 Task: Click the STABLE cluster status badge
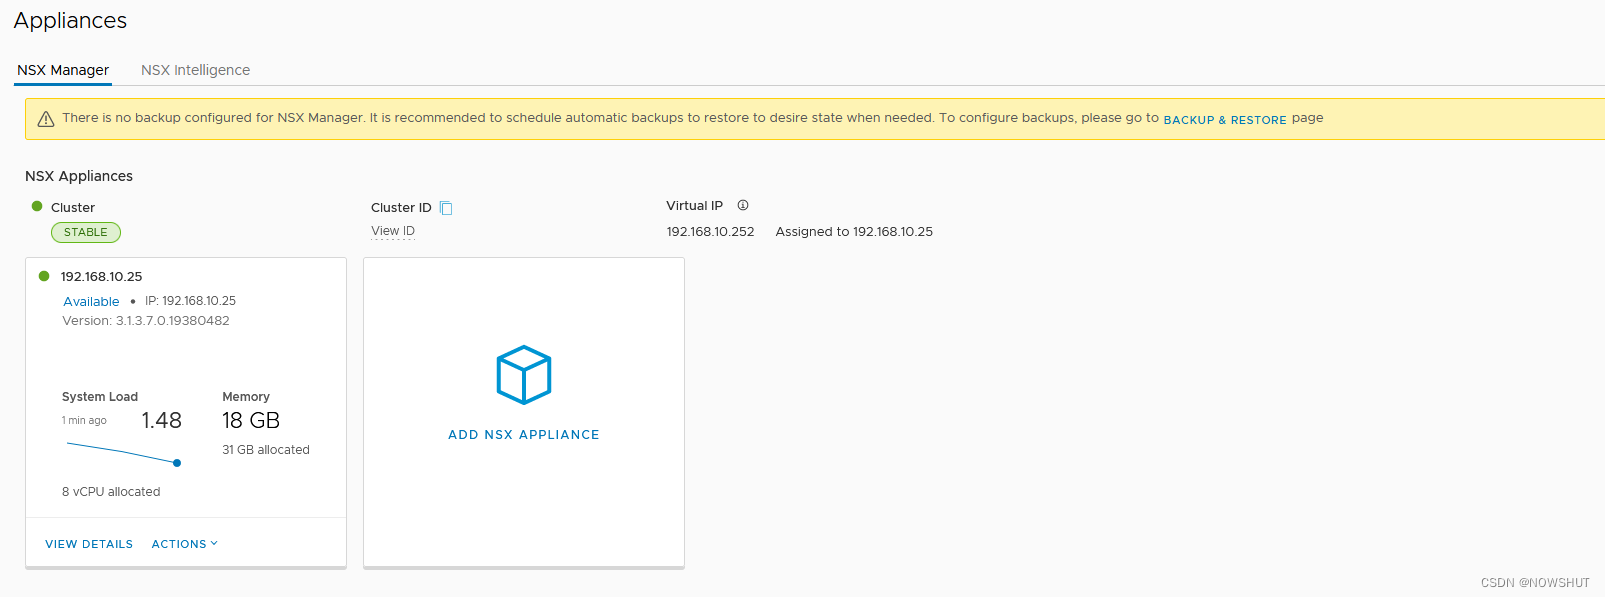tap(86, 232)
